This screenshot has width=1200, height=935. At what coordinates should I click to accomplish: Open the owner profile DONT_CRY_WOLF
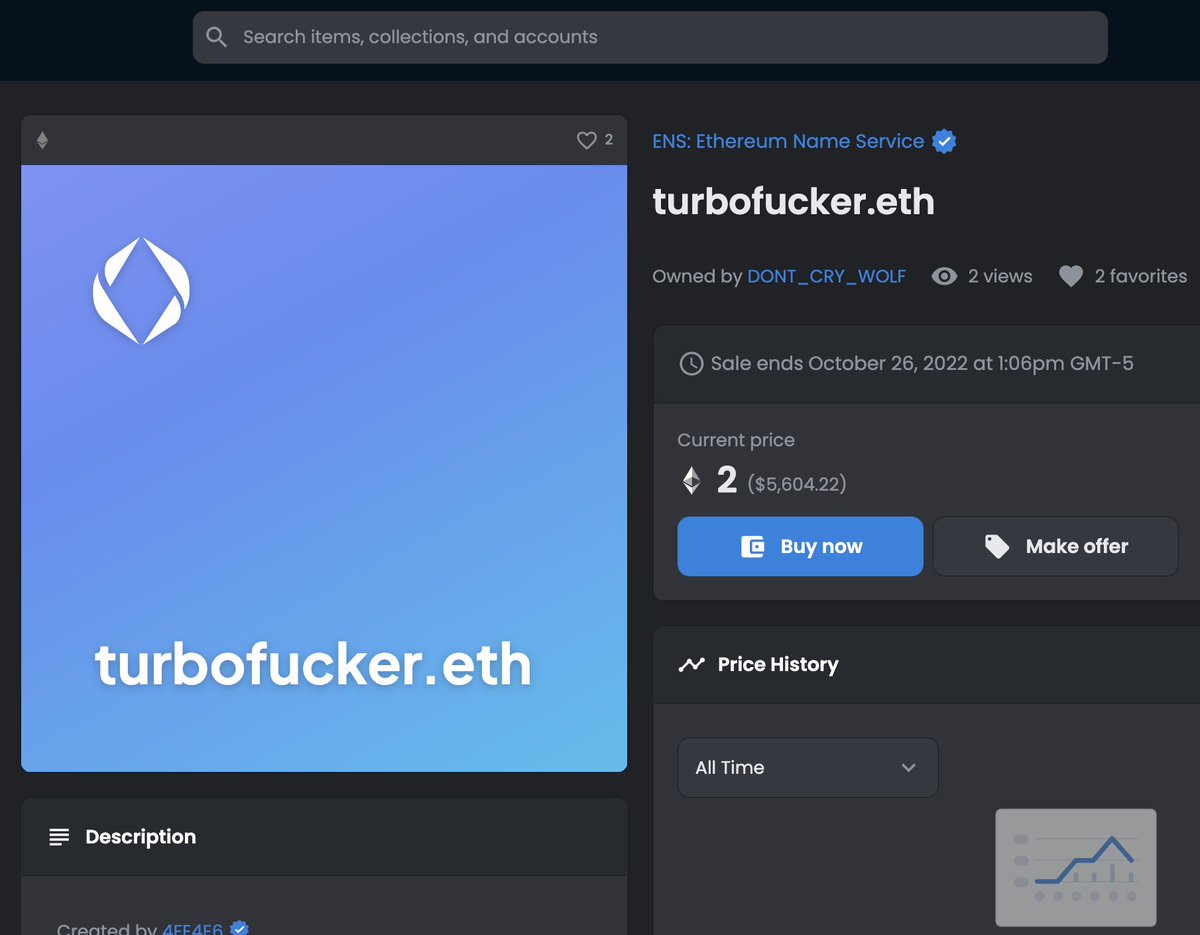click(826, 276)
